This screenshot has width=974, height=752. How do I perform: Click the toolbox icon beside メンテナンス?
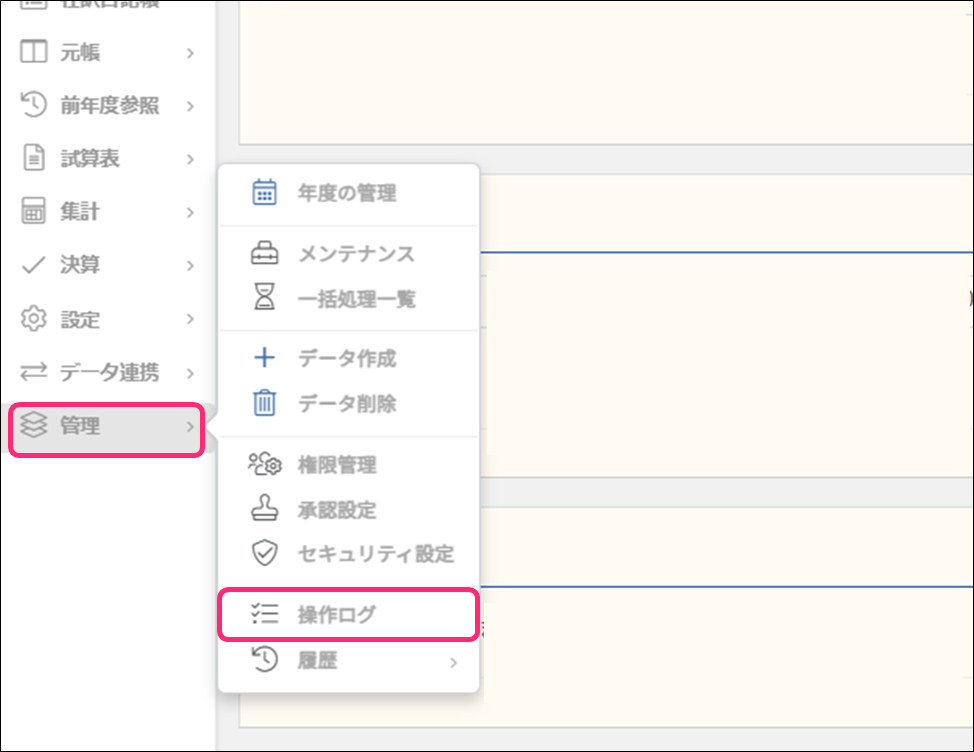pyautogui.click(x=264, y=254)
